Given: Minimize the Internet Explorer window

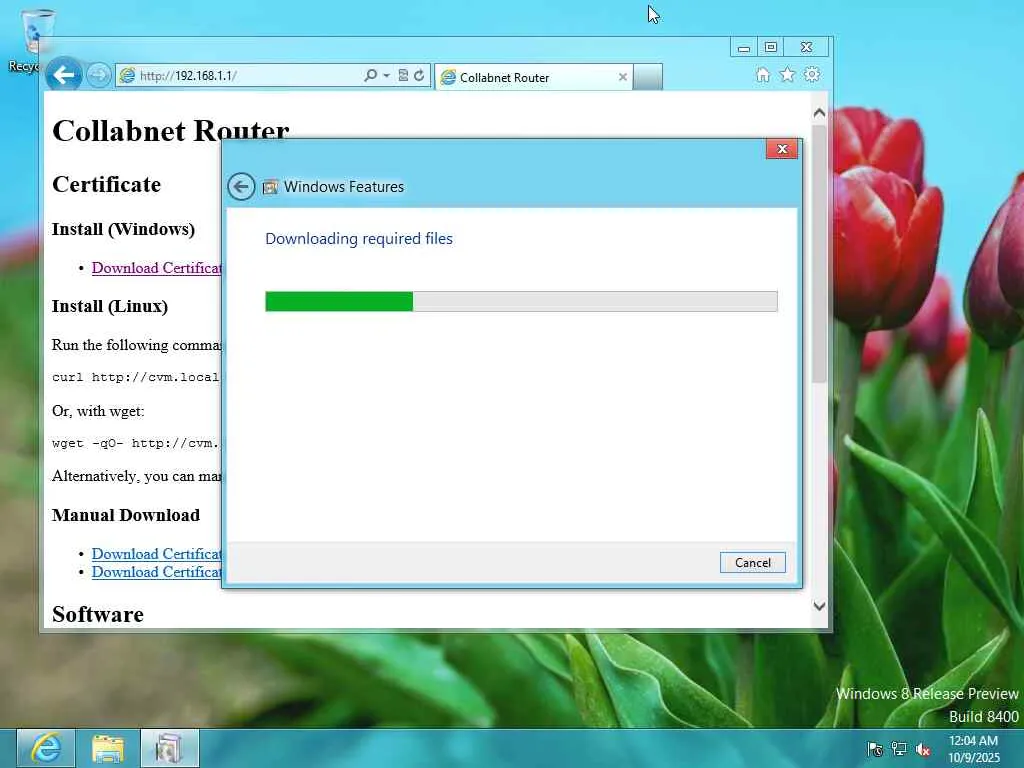Looking at the screenshot, I should tap(743, 48).
